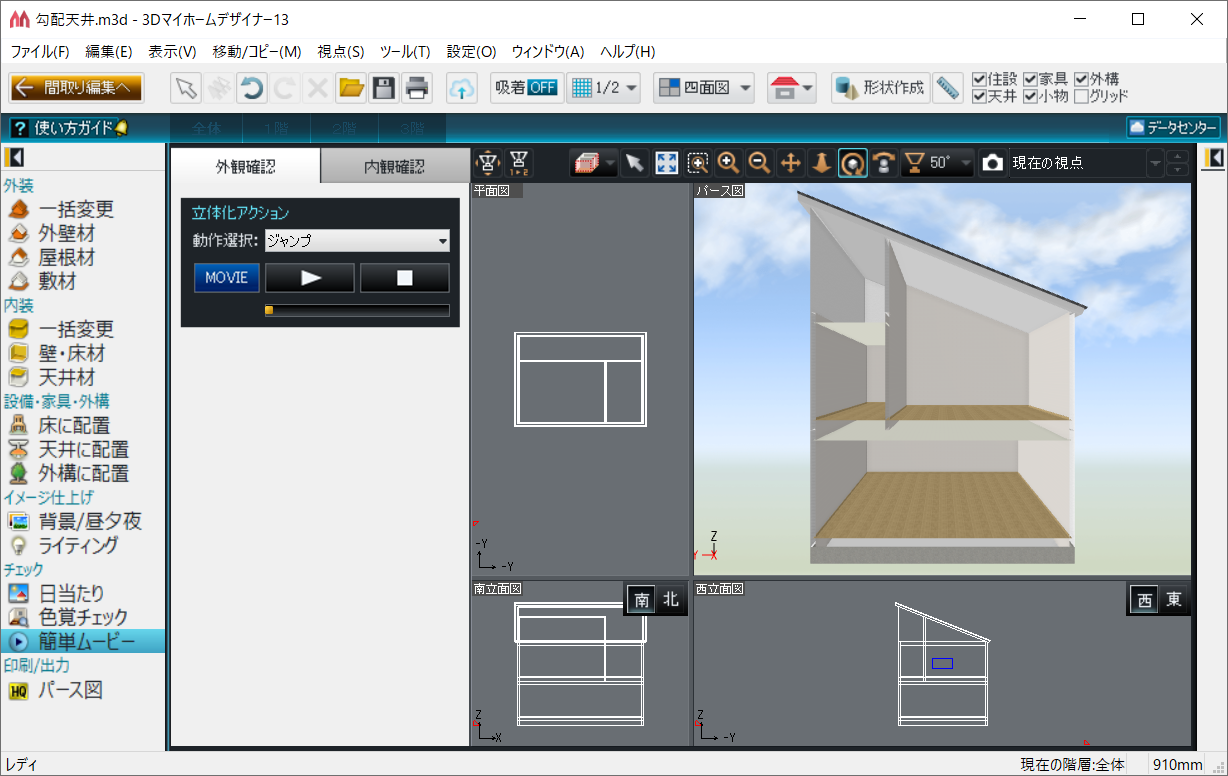The height and width of the screenshot is (776, 1228).
Task: Open the 現在の視点 viewpoint dropdown
Action: (x=1155, y=163)
